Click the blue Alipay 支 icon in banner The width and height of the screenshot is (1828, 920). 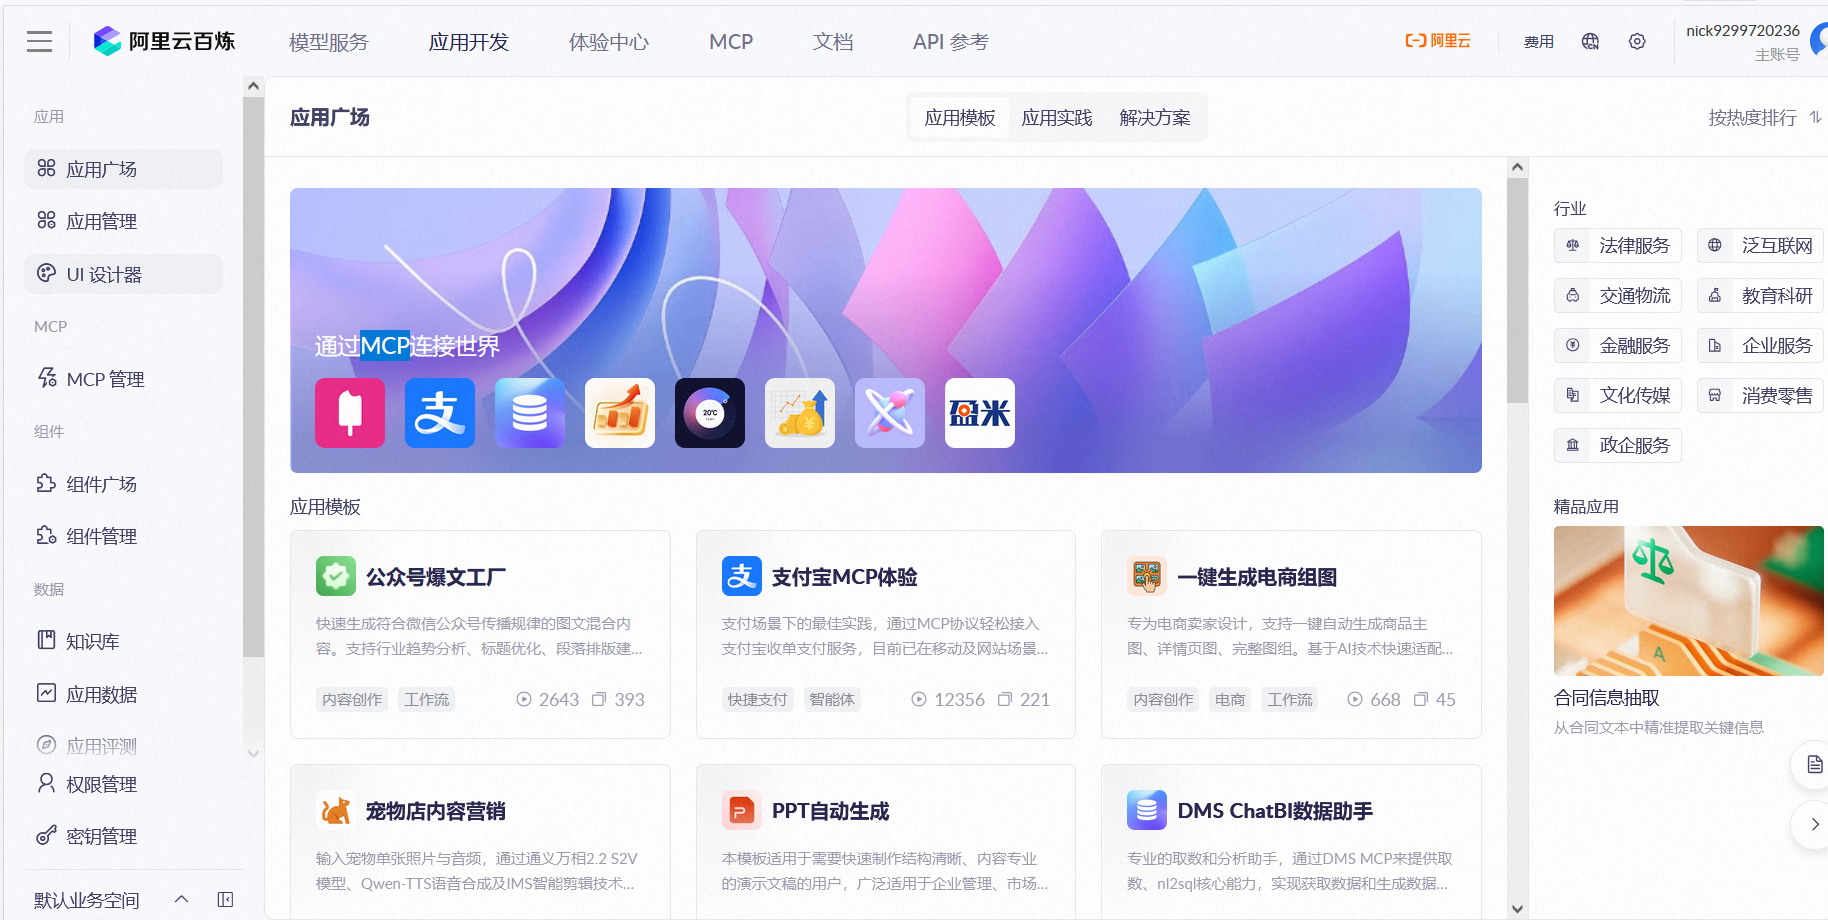pyautogui.click(x=440, y=413)
